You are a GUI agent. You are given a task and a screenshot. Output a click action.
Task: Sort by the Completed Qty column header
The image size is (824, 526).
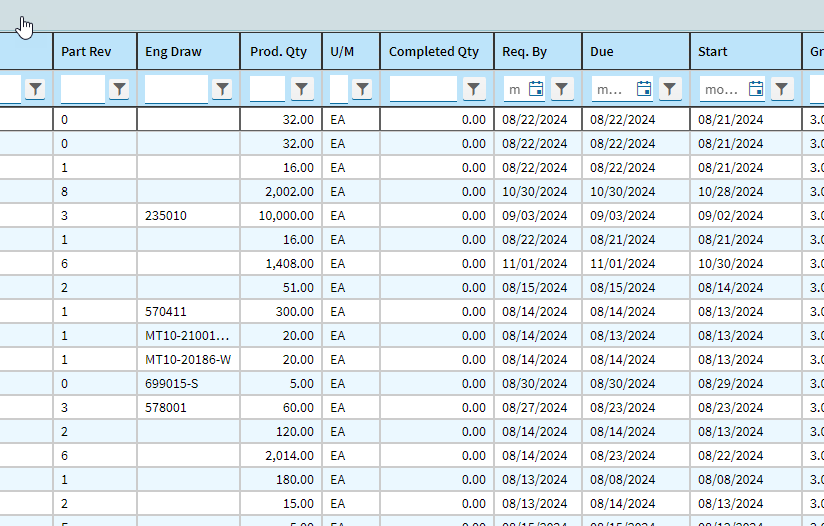click(437, 51)
